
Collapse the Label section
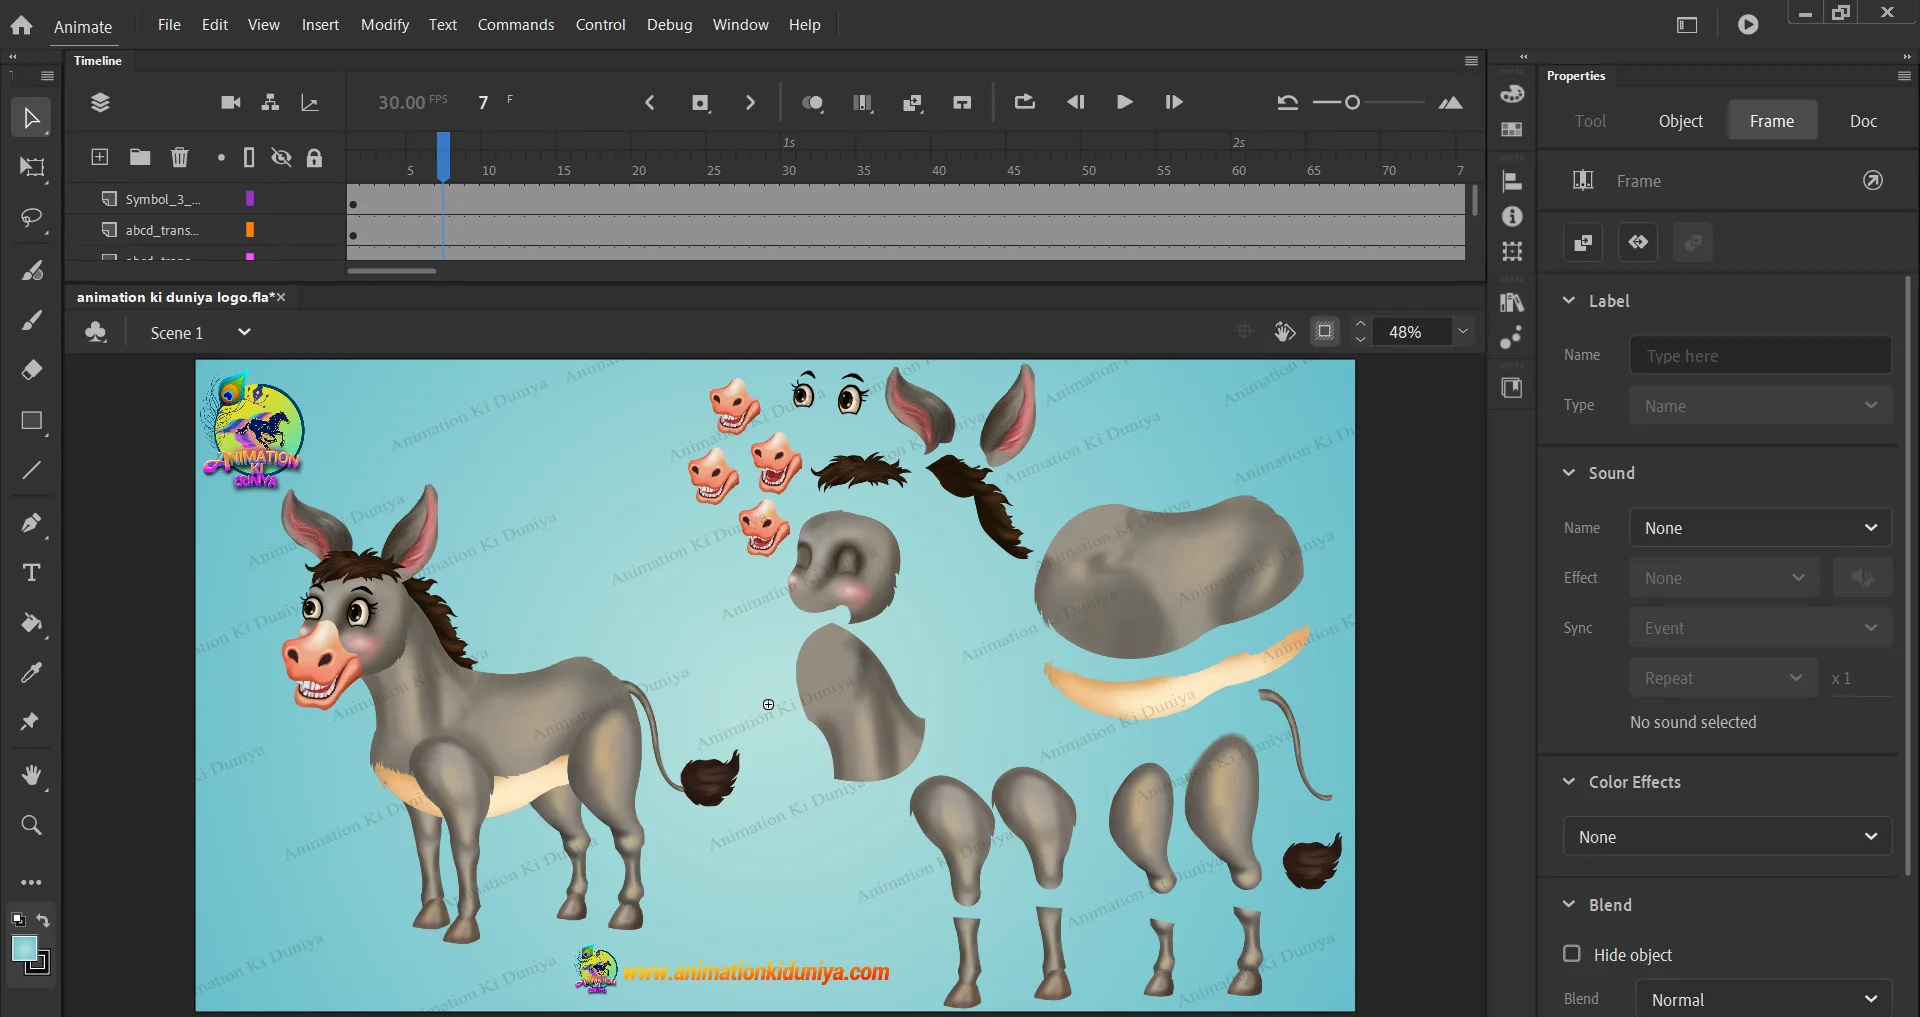click(x=1569, y=301)
